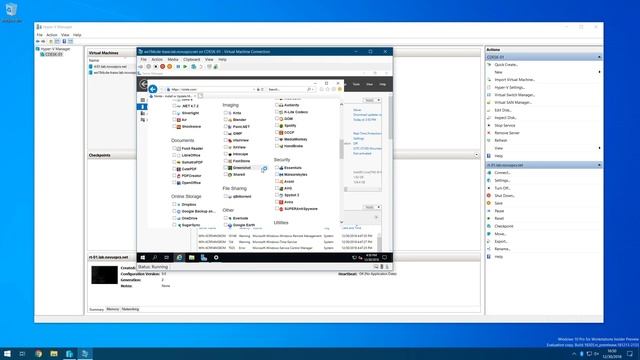Open the browser search dropdown arrow

click(x=313, y=89)
